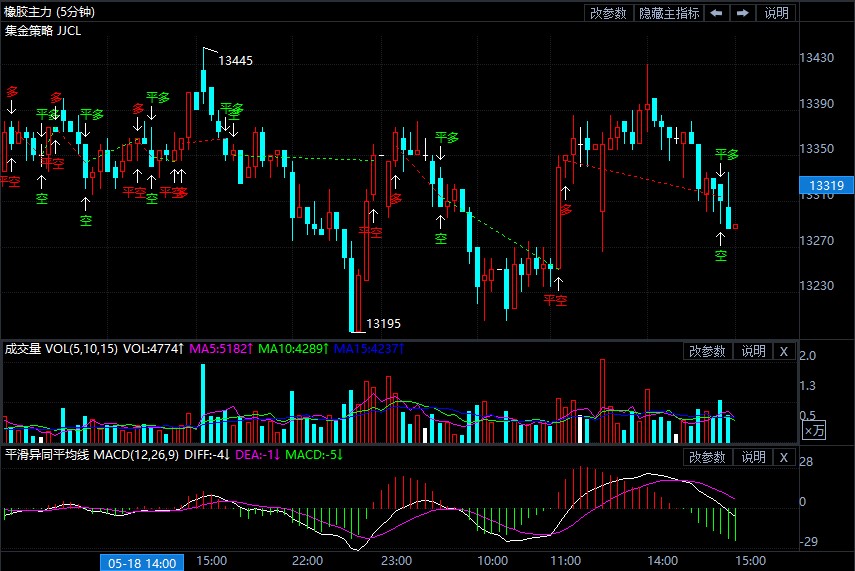Open 说明 in the volume panel
Screen dimensions: 855x571
752,351
